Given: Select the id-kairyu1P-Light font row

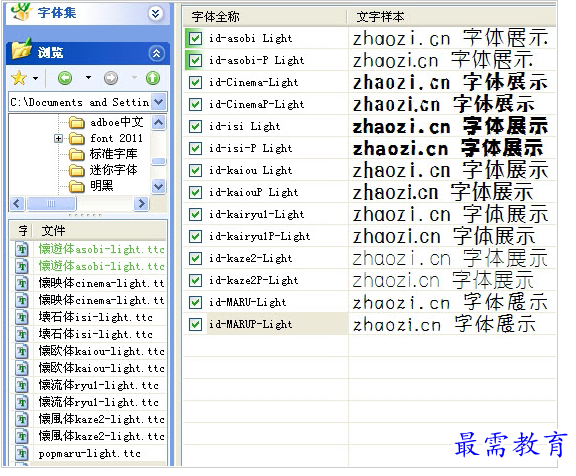Looking at the screenshot, I should (369, 236).
